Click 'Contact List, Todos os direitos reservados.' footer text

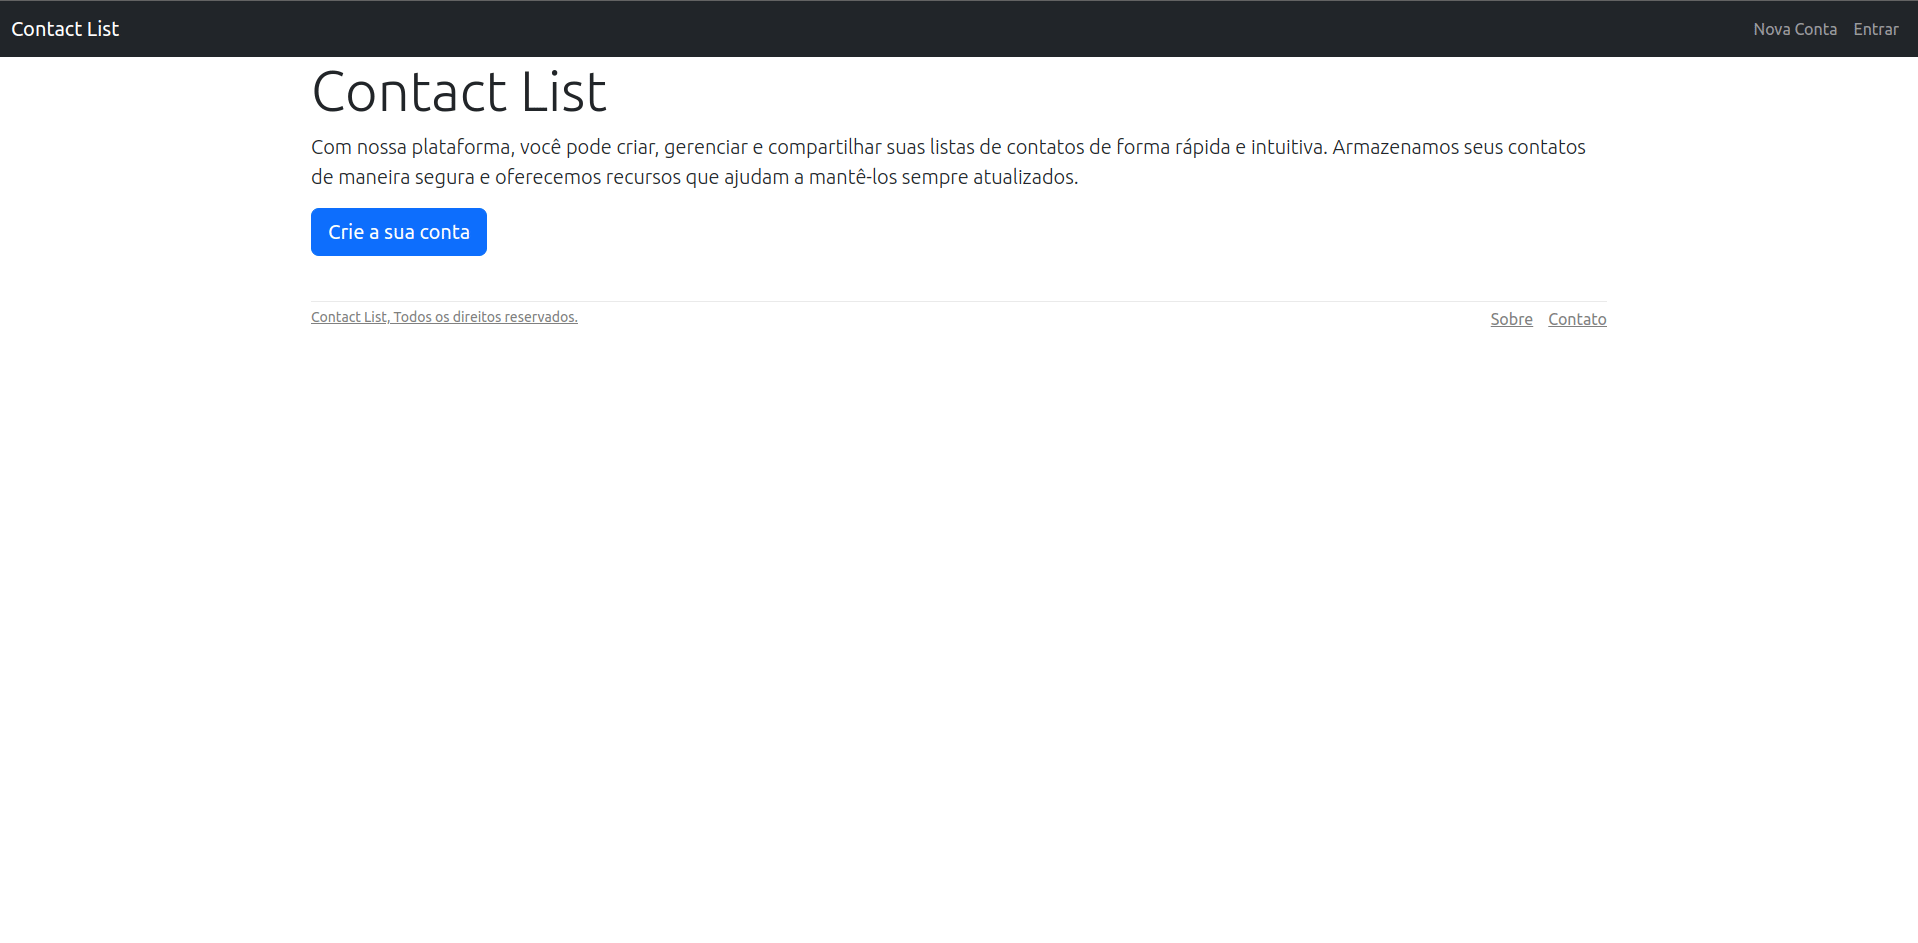tap(444, 317)
